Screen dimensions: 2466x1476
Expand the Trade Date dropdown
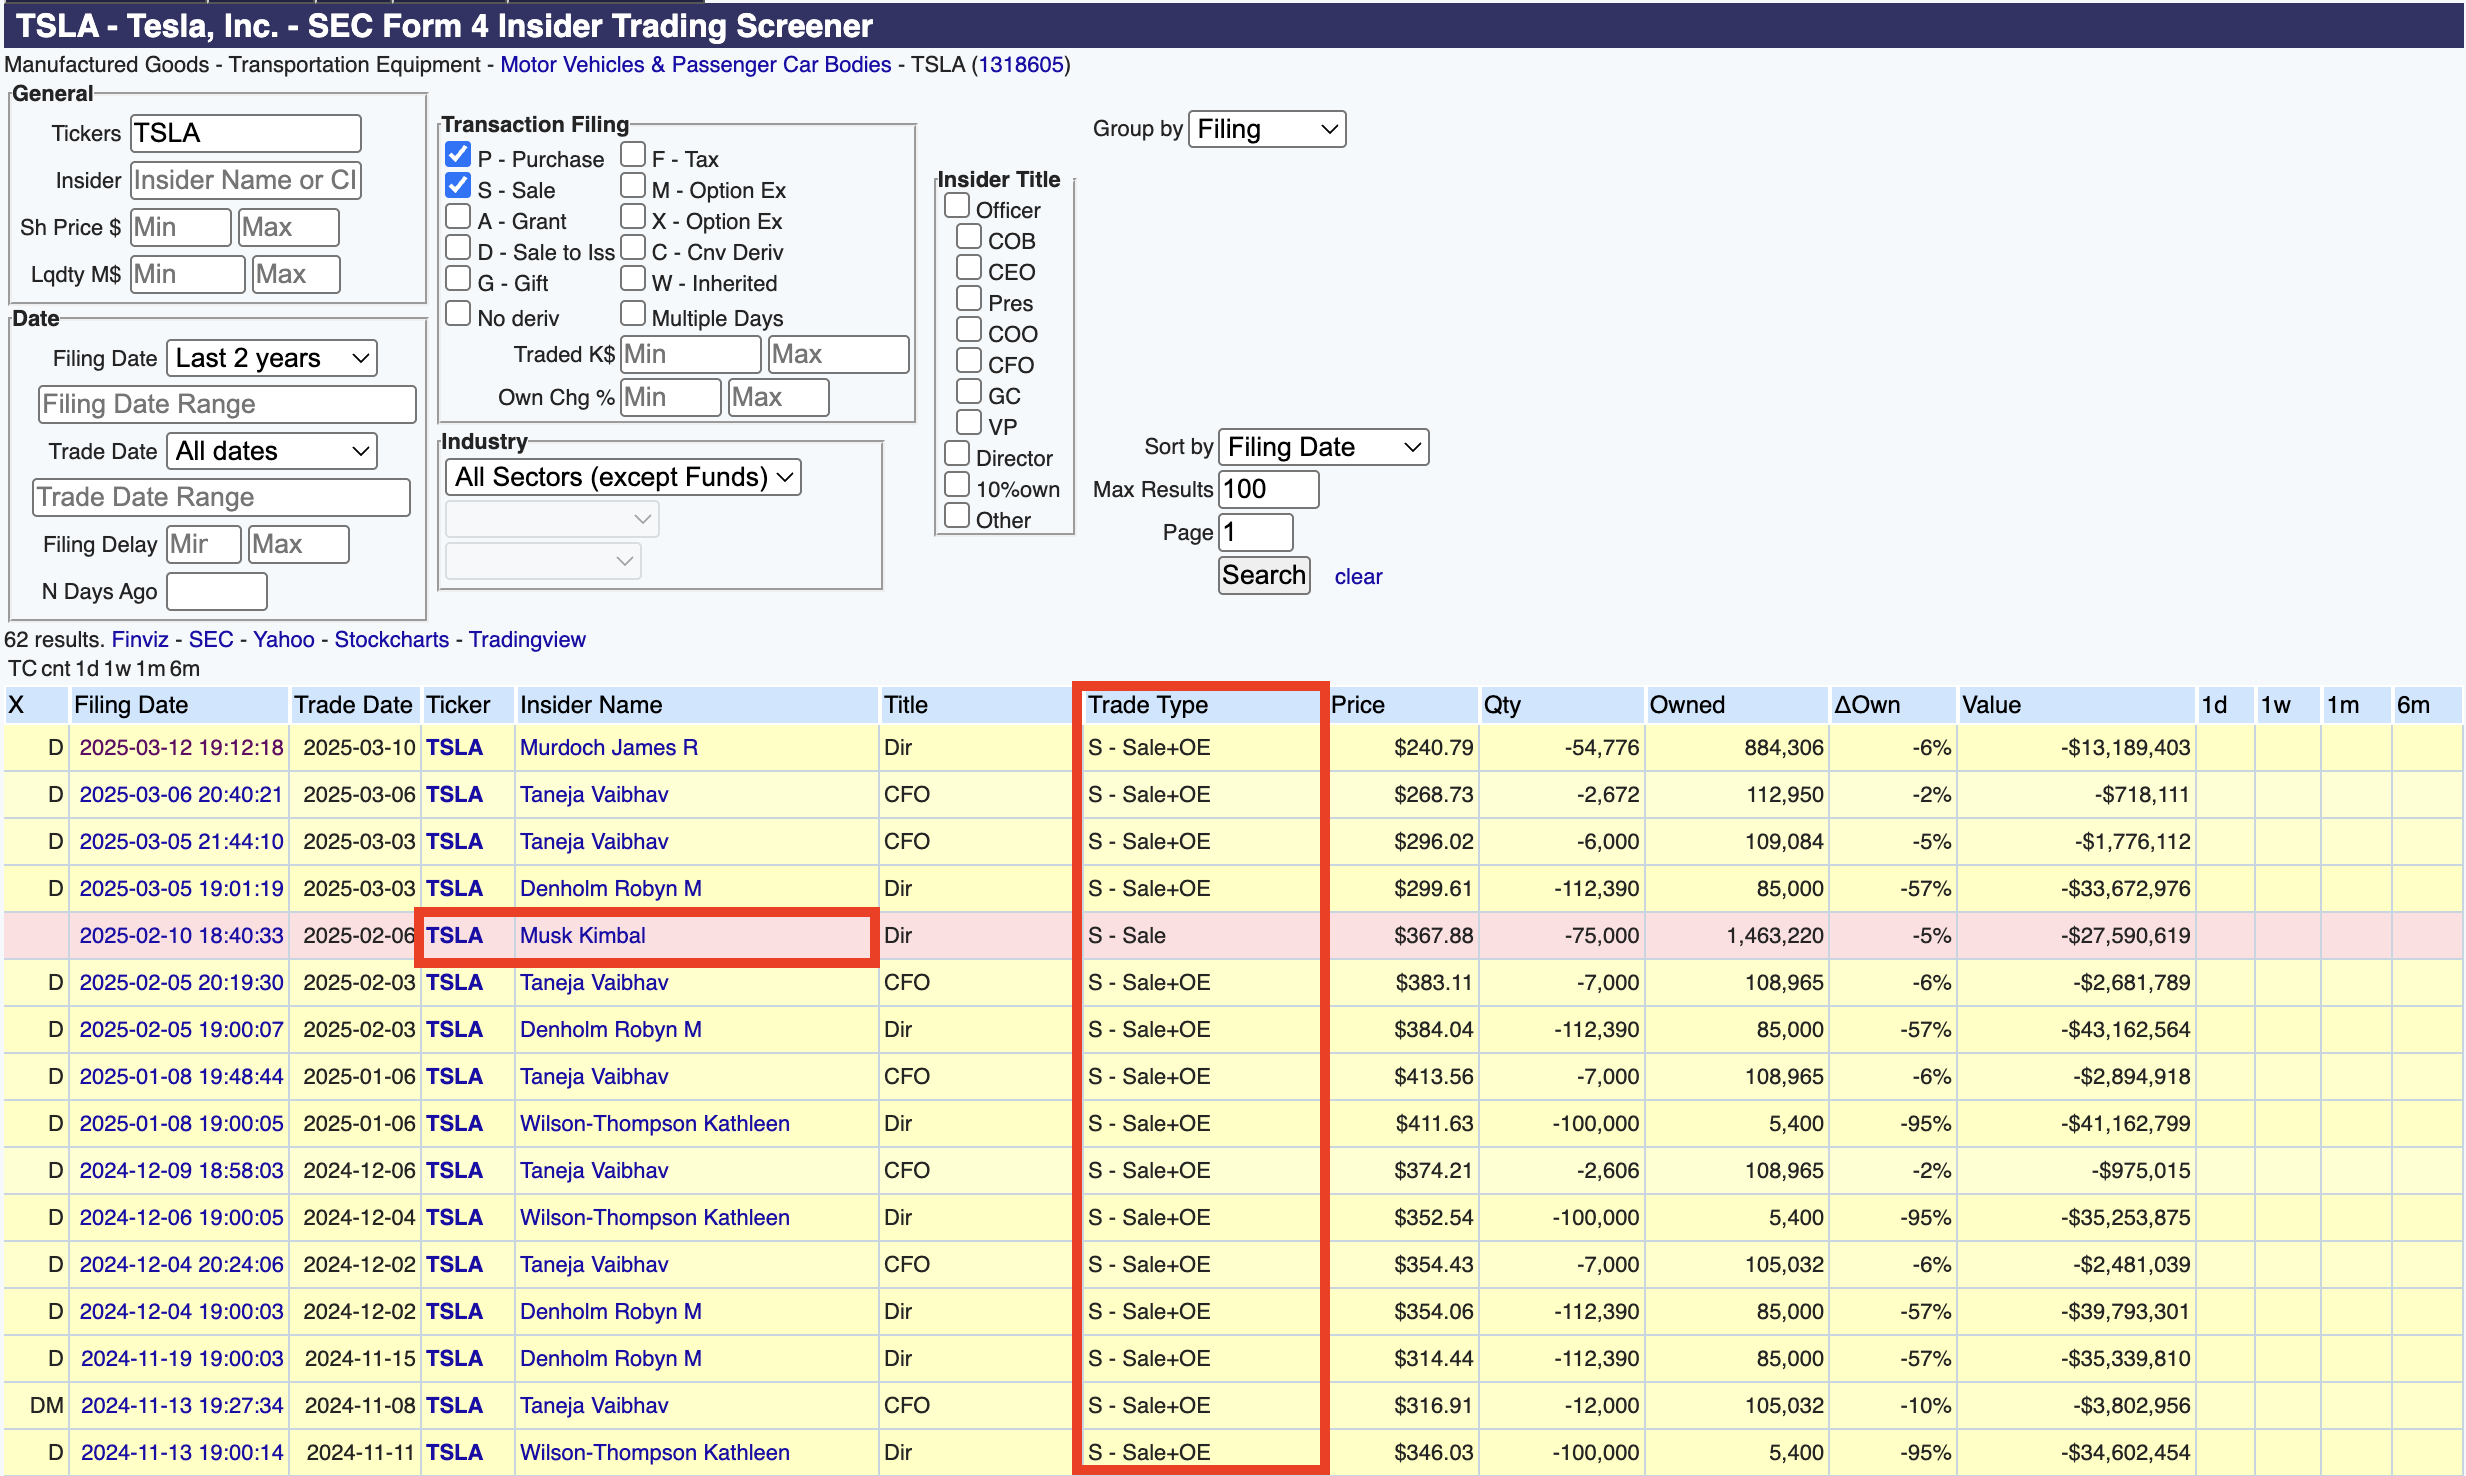coord(271,451)
